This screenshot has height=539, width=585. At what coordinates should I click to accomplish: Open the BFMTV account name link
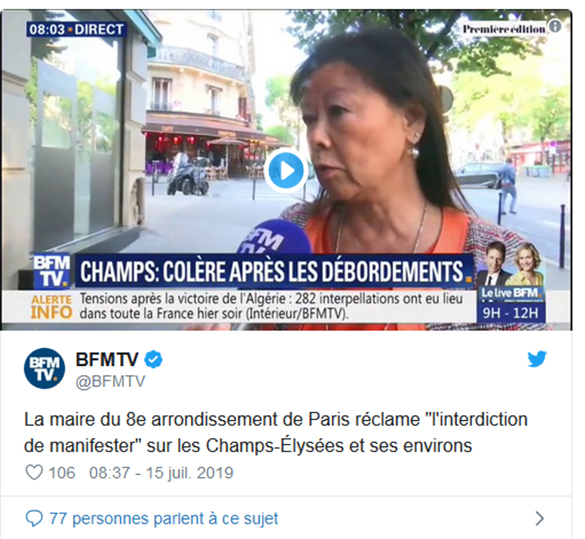(x=107, y=360)
